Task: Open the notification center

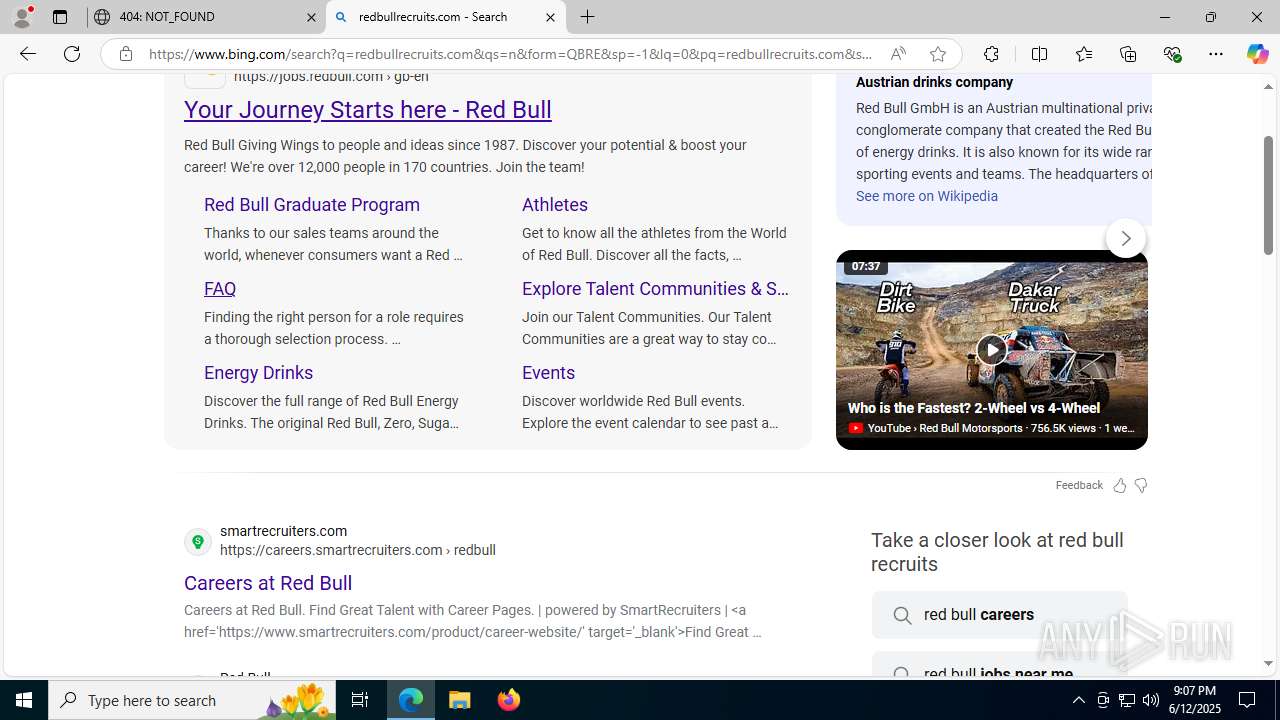Action: (1248, 700)
